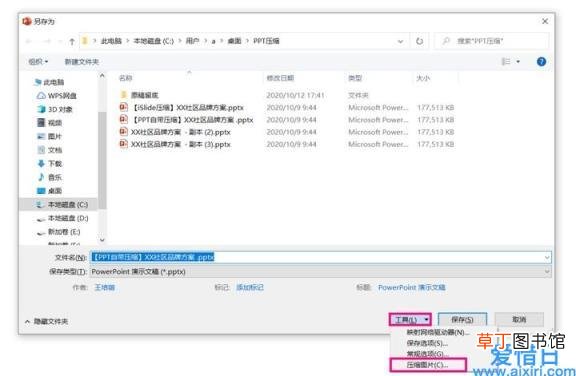Select 【PPT自带压缩】XX社区品牌方案 .pptx file
Image resolution: width=576 pixels, height=376 pixels.
pos(192,120)
